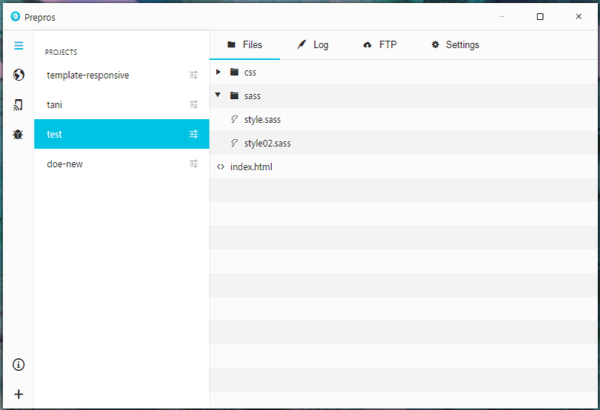The width and height of the screenshot is (600, 410).
Task: Add a new project with plus icon
Action: click(18, 394)
